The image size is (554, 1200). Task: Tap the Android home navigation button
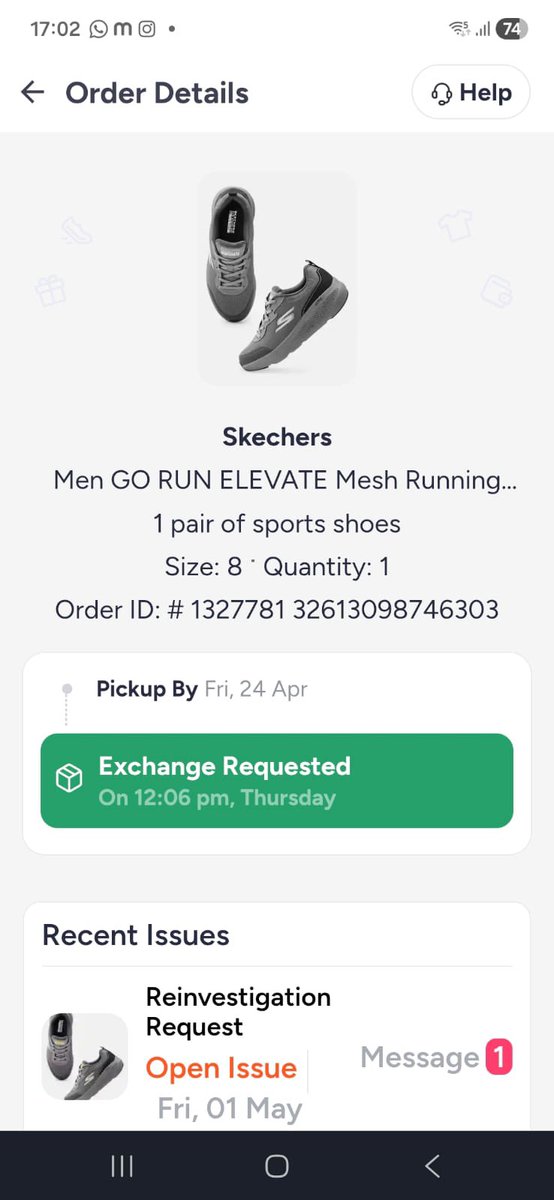click(277, 1166)
